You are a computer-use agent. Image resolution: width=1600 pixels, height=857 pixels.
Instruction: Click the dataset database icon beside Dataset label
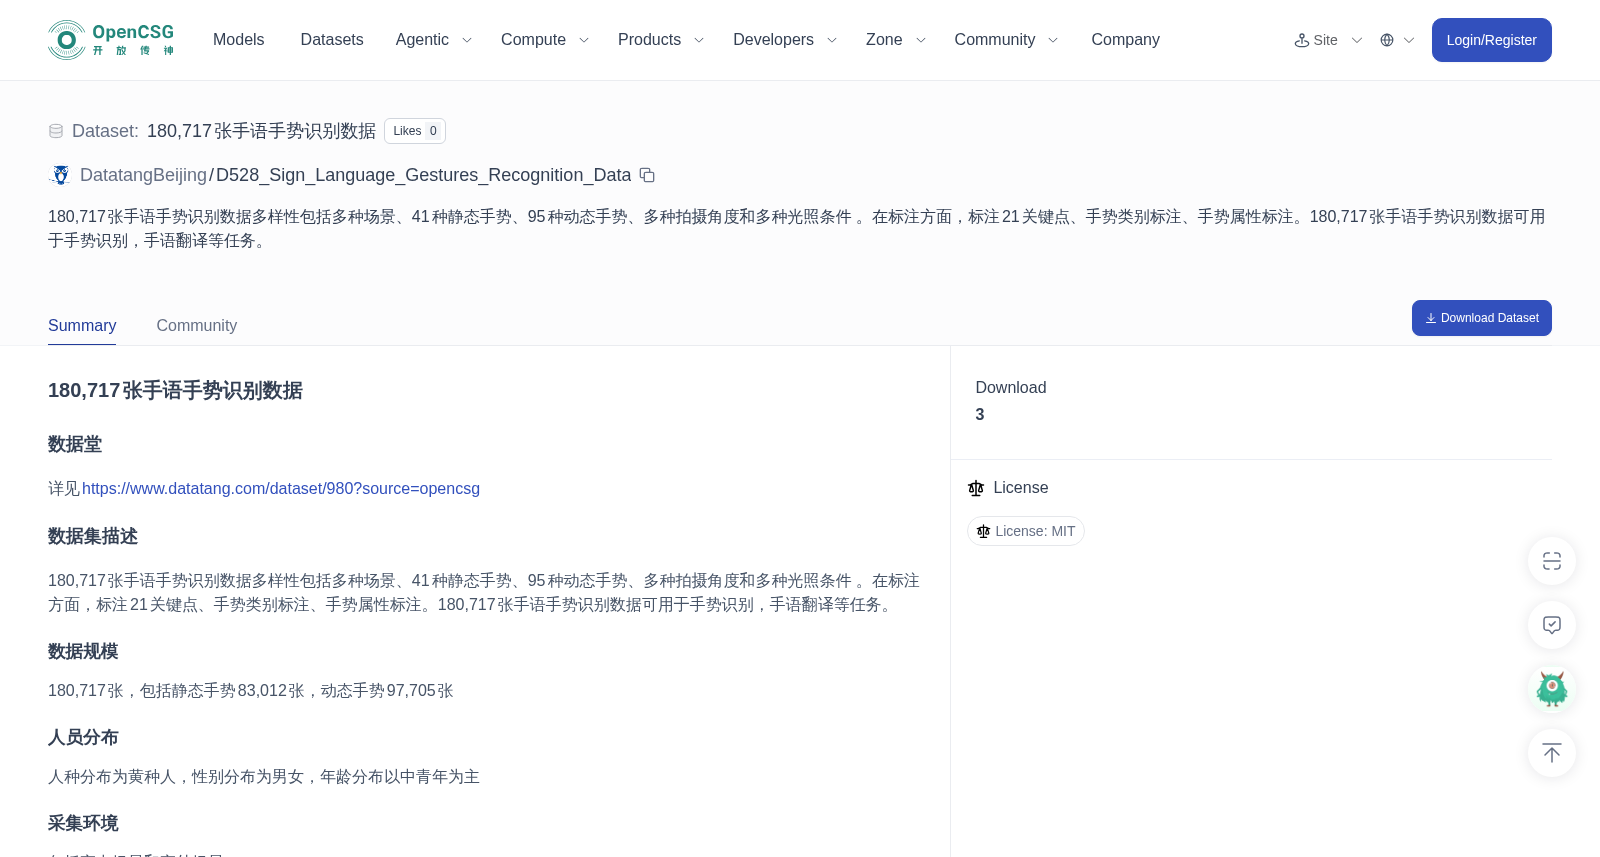[56, 131]
